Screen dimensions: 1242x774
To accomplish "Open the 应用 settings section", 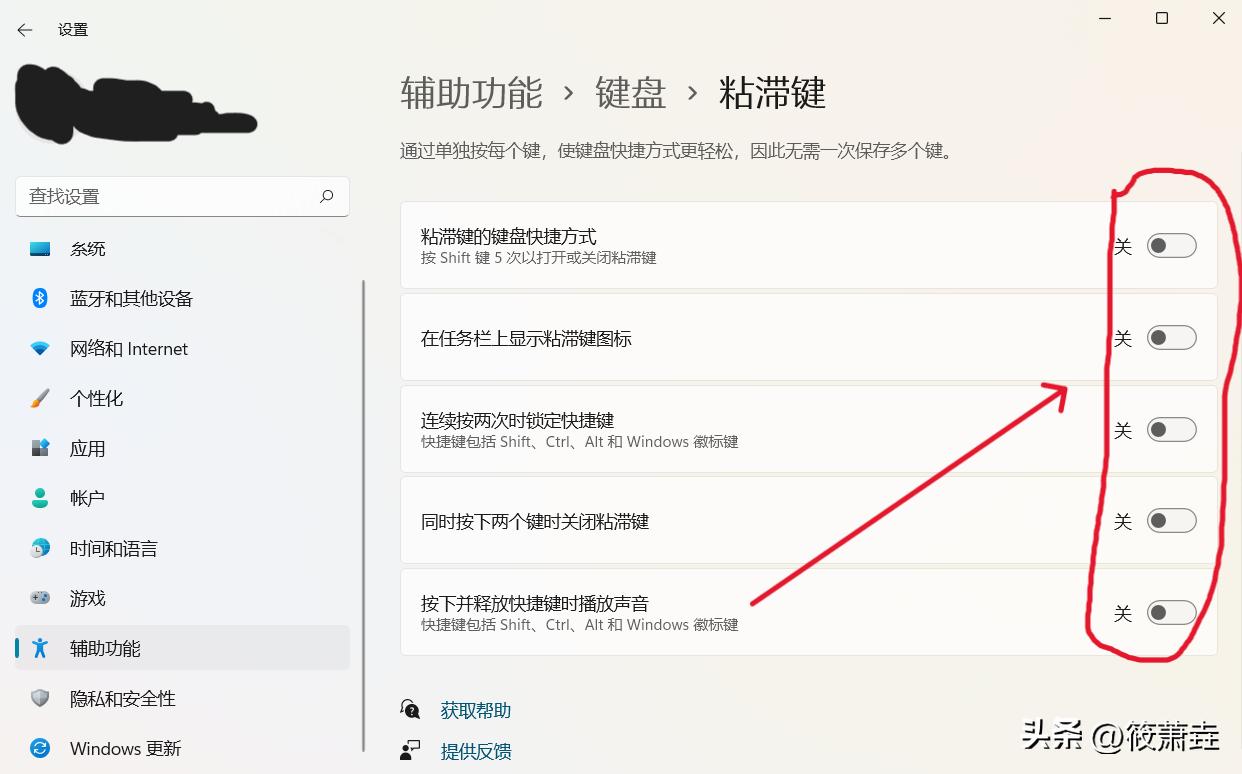I will coord(88,448).
